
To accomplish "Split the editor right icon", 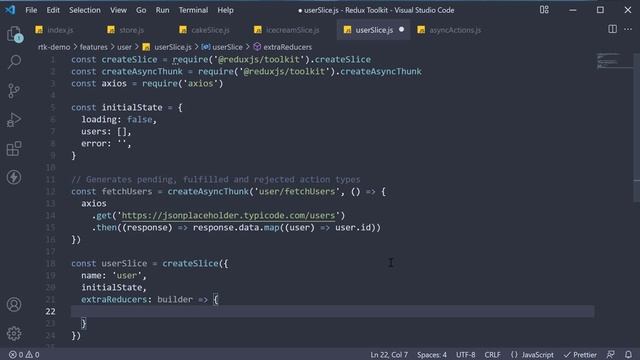I will [x=612, y=29].
